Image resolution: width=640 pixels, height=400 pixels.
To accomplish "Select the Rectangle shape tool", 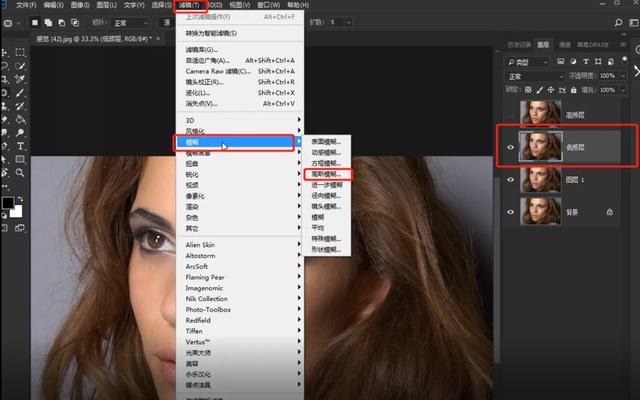I will point(20,159).
